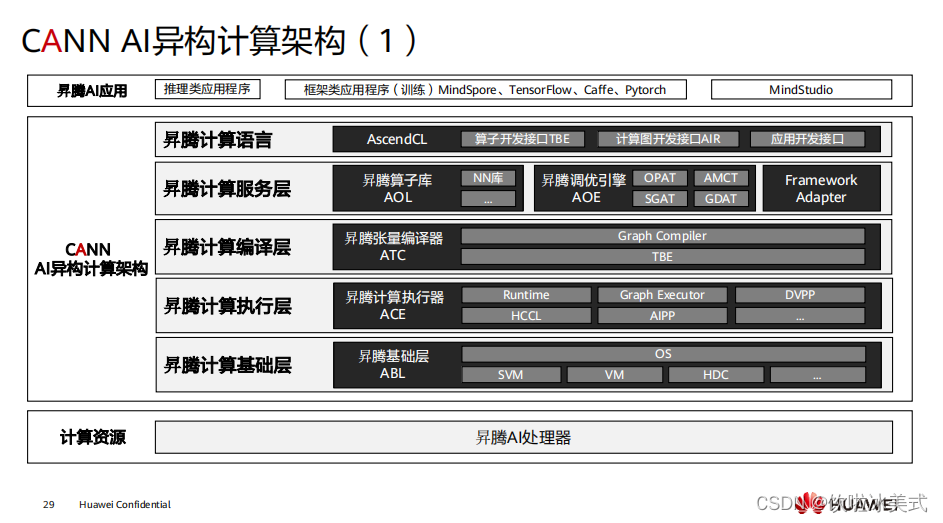Click the 昇腾AI应用 row label
The height and width of the screenshot is (523, 943).
coord(92,91)
